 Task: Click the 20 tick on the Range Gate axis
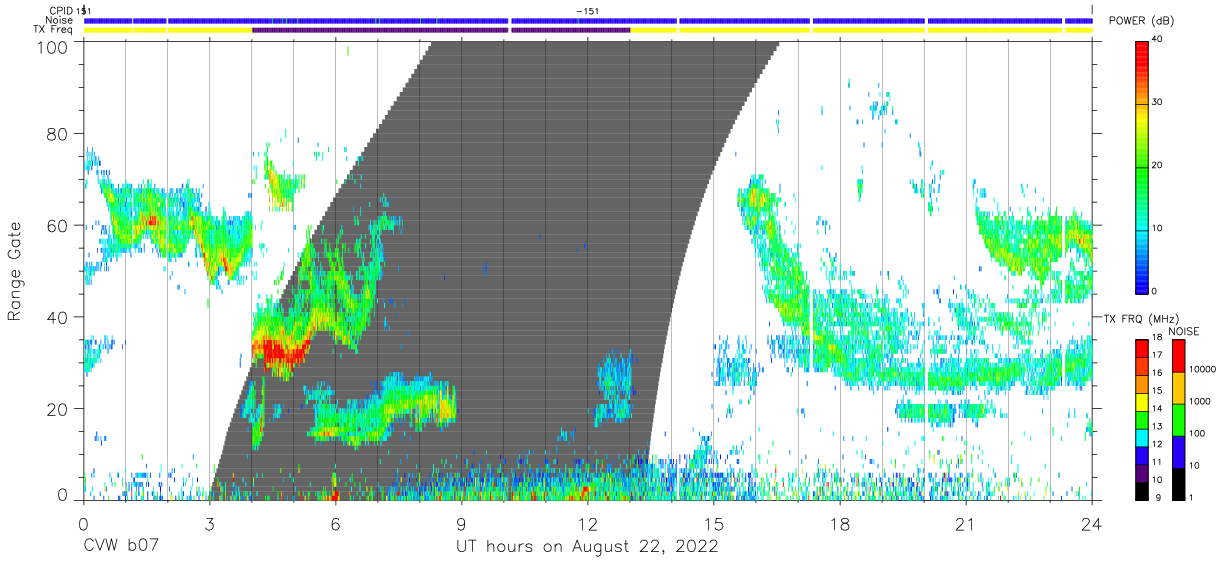click(57, 409)
